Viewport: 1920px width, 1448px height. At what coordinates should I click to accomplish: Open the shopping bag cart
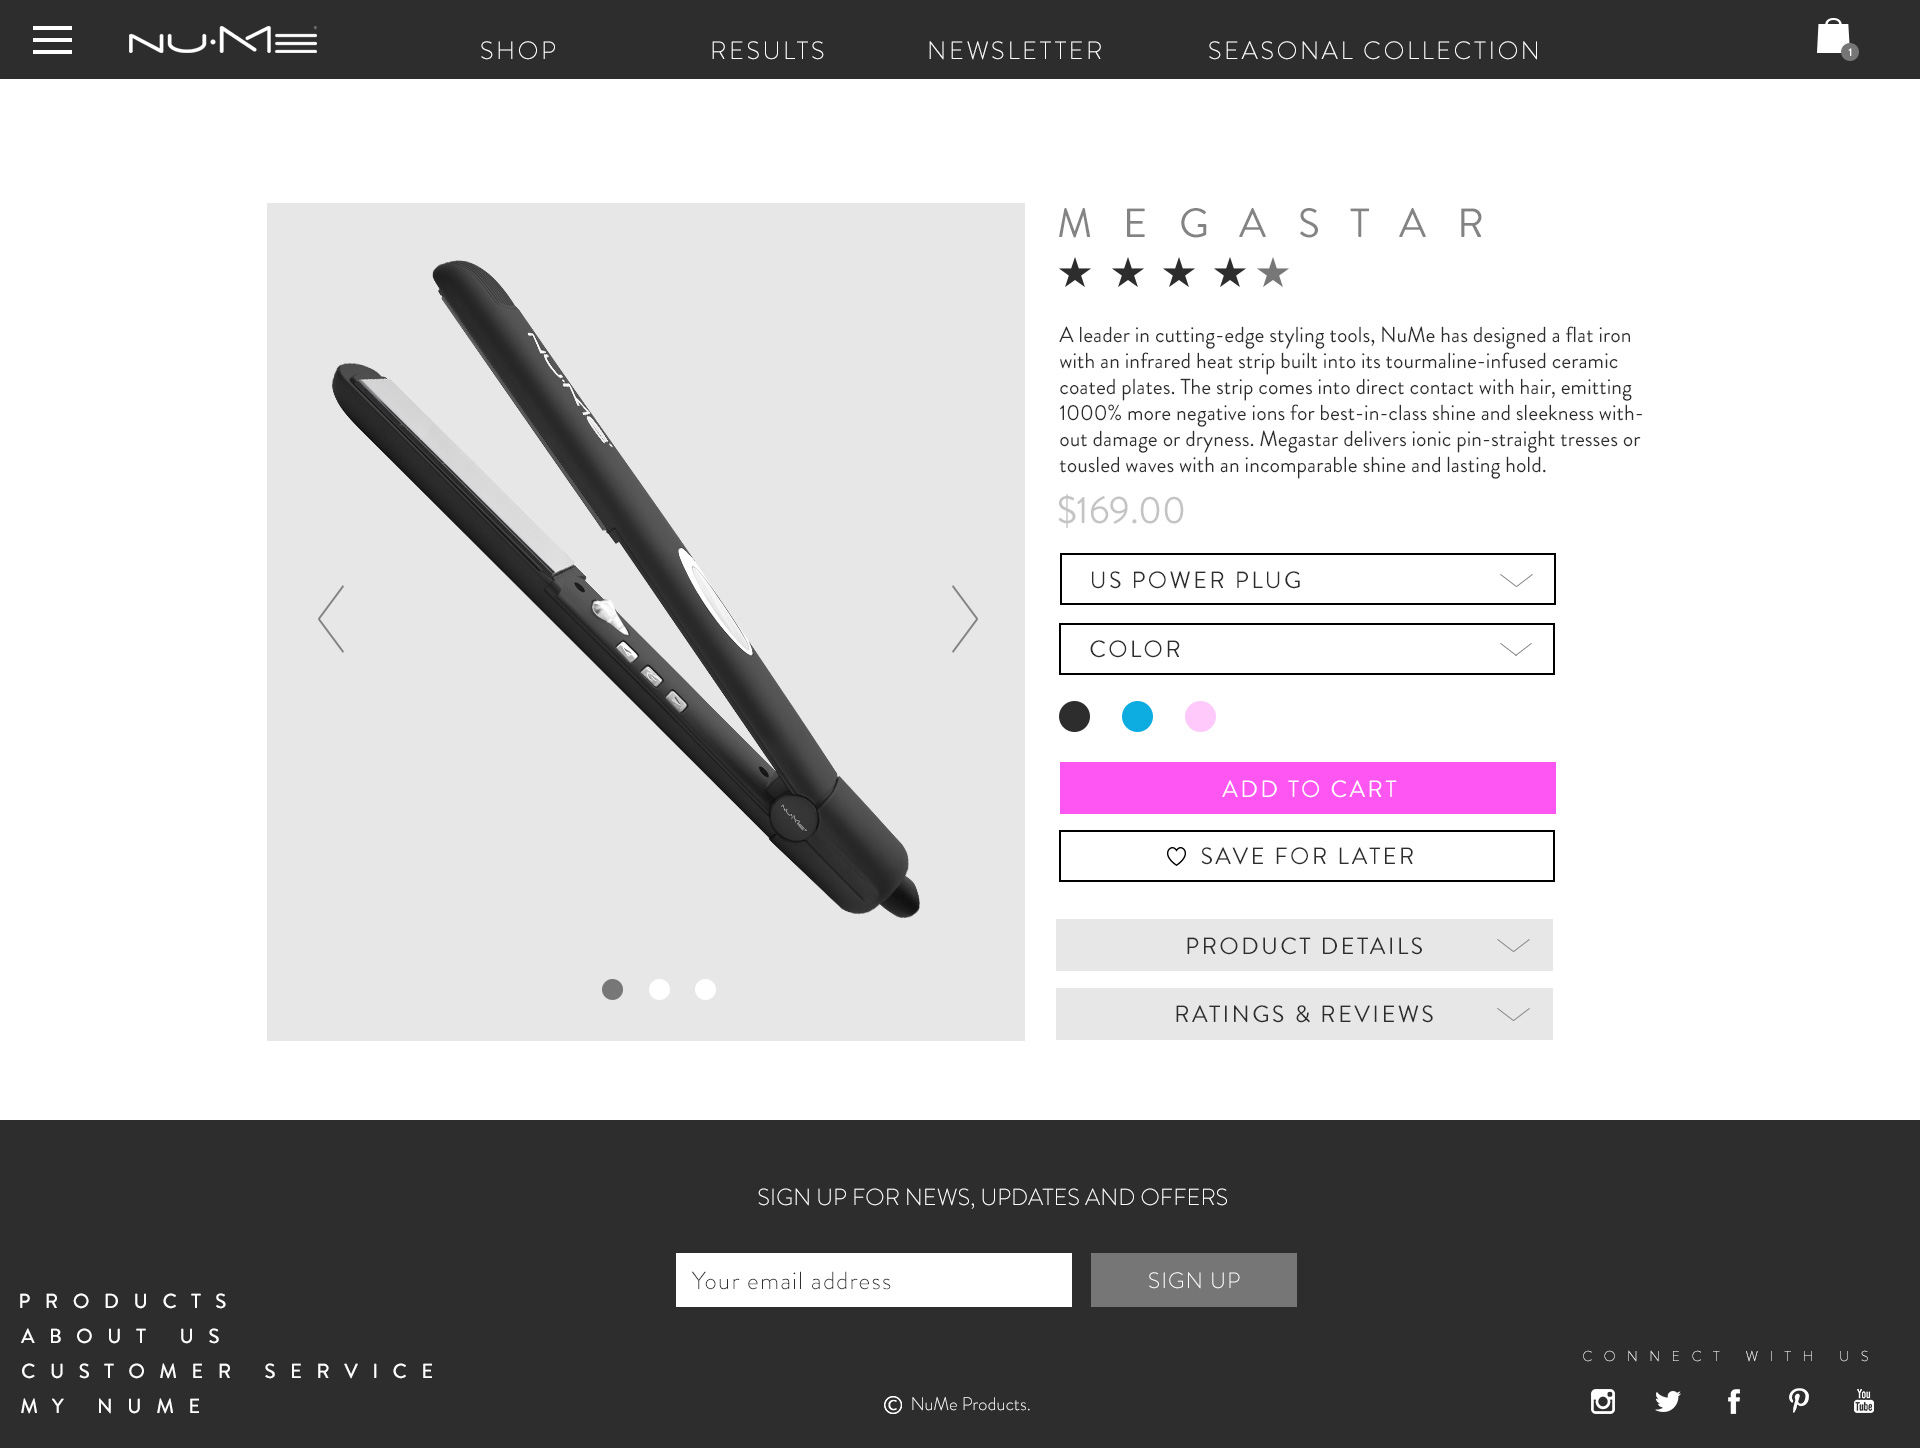point(1836,38)
